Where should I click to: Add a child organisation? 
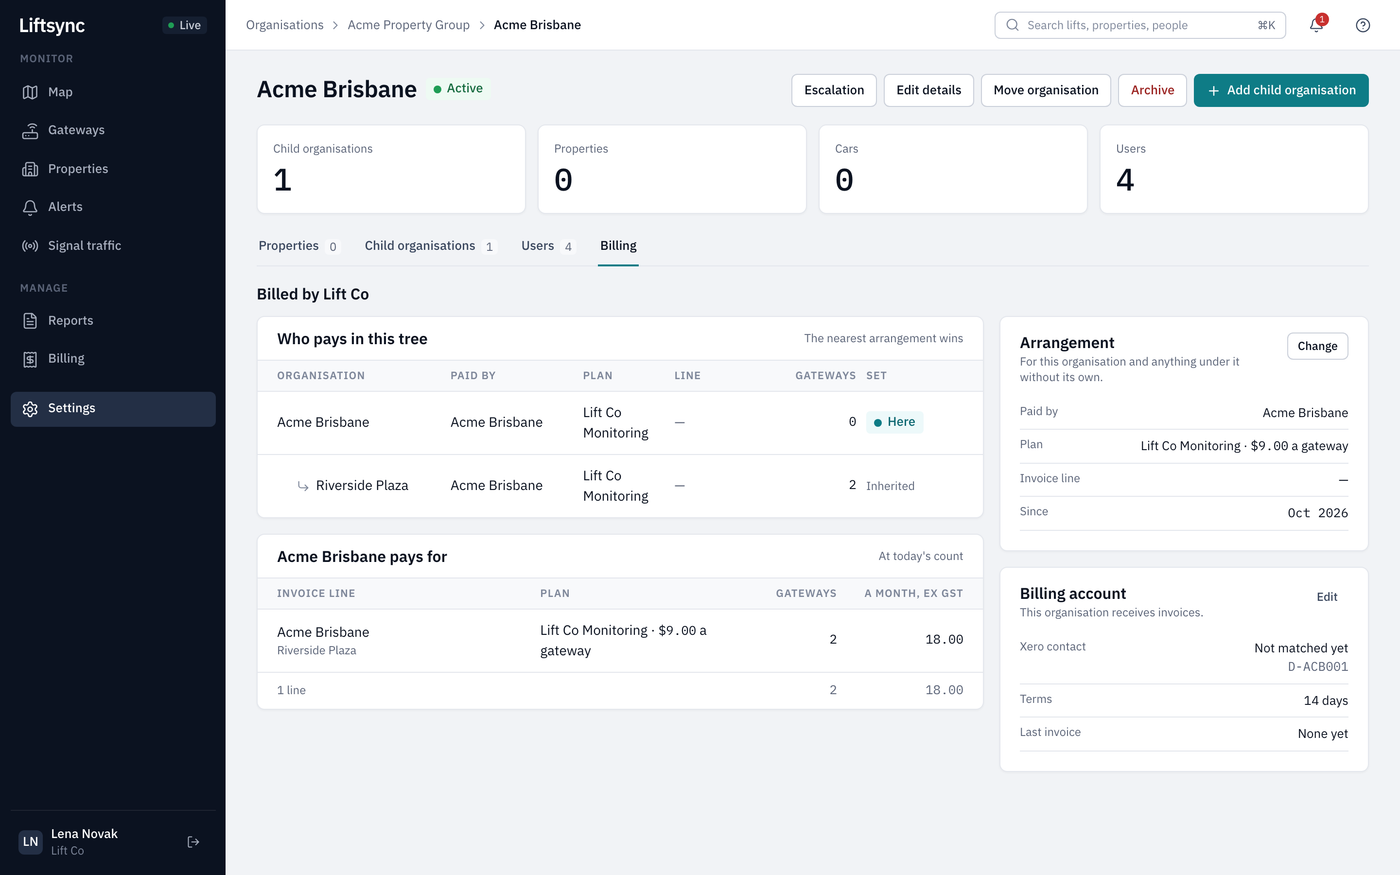[1281, 90]
